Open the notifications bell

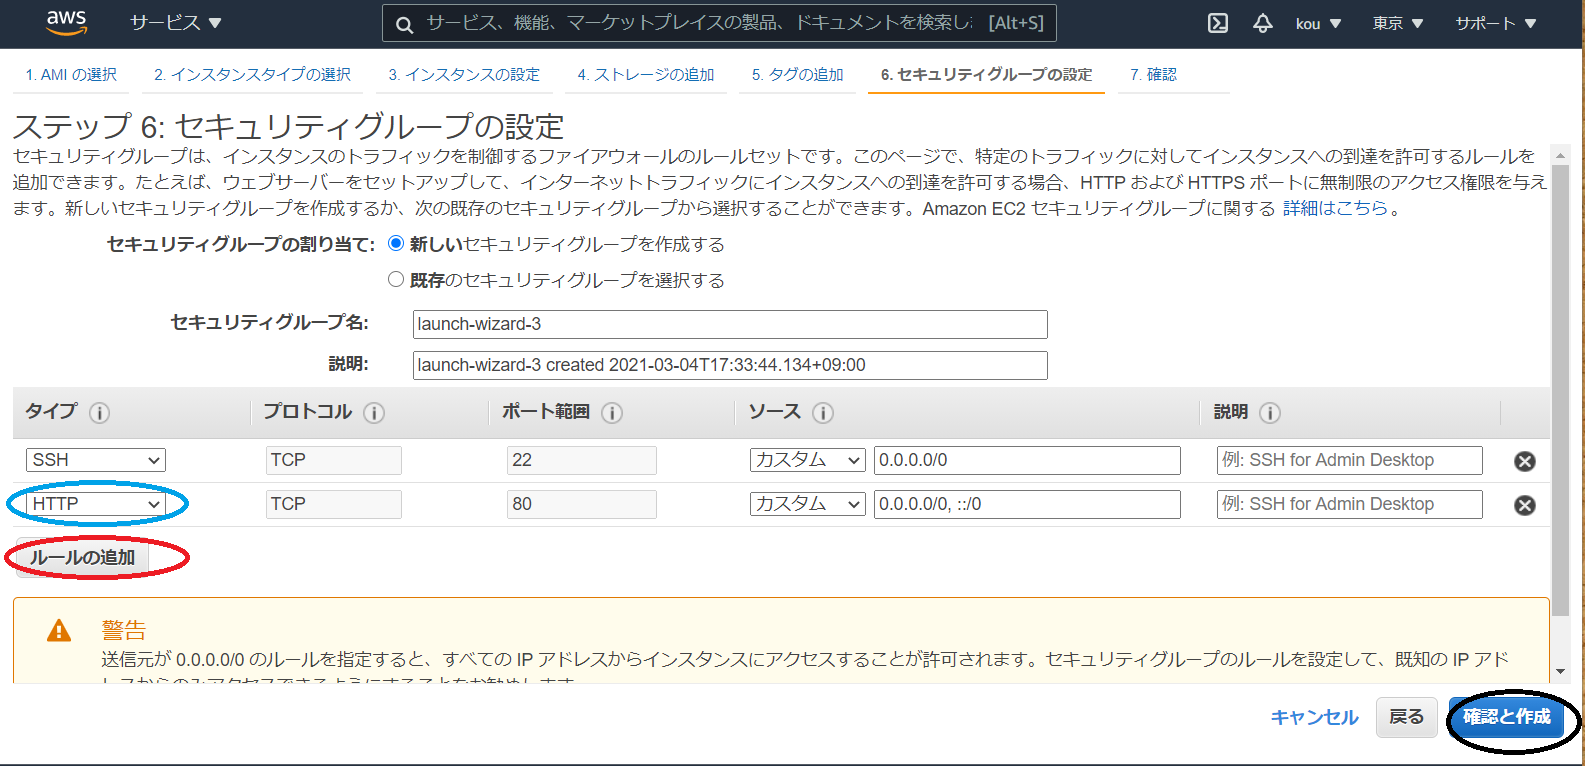(x=1263, y=23)
